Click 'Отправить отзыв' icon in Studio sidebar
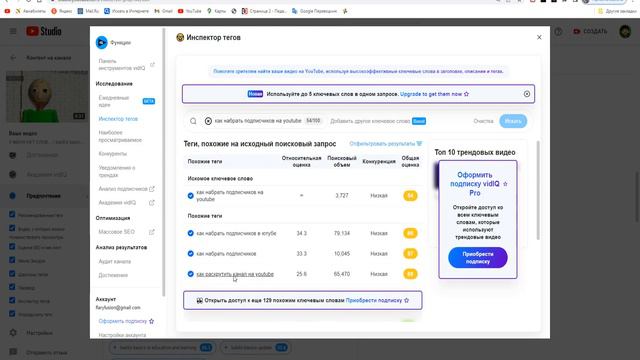This screenshot has height=360, width=640. tap(13, 351)
